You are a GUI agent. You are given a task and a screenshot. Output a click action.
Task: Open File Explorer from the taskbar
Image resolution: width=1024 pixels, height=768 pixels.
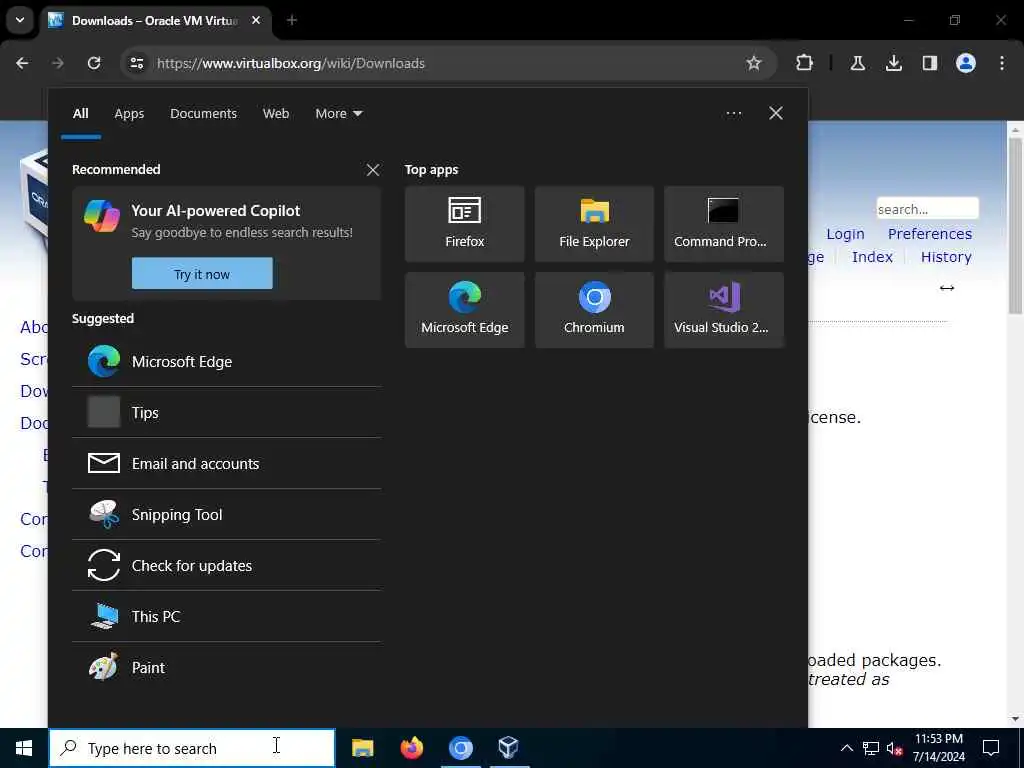click(x=362, y=748)
